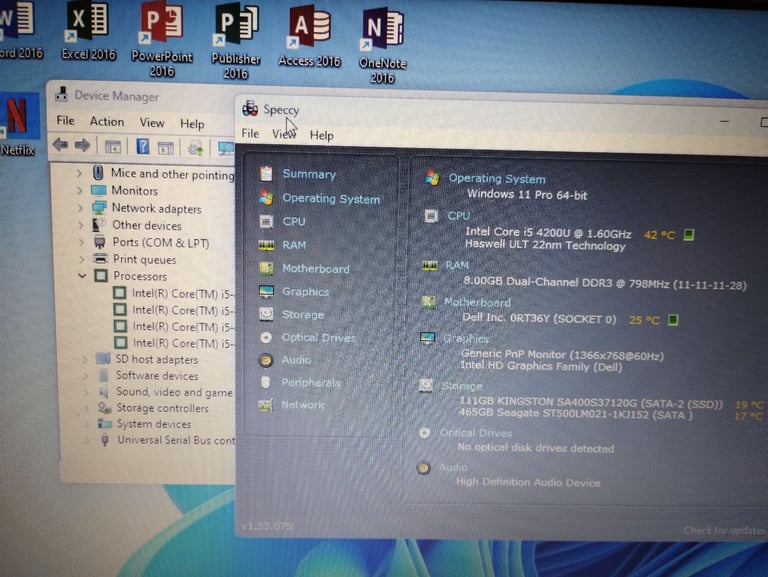Open the View menu in Device Manager
The width and height of the screenshot is (768, 577).
click(x=152, y=122)
